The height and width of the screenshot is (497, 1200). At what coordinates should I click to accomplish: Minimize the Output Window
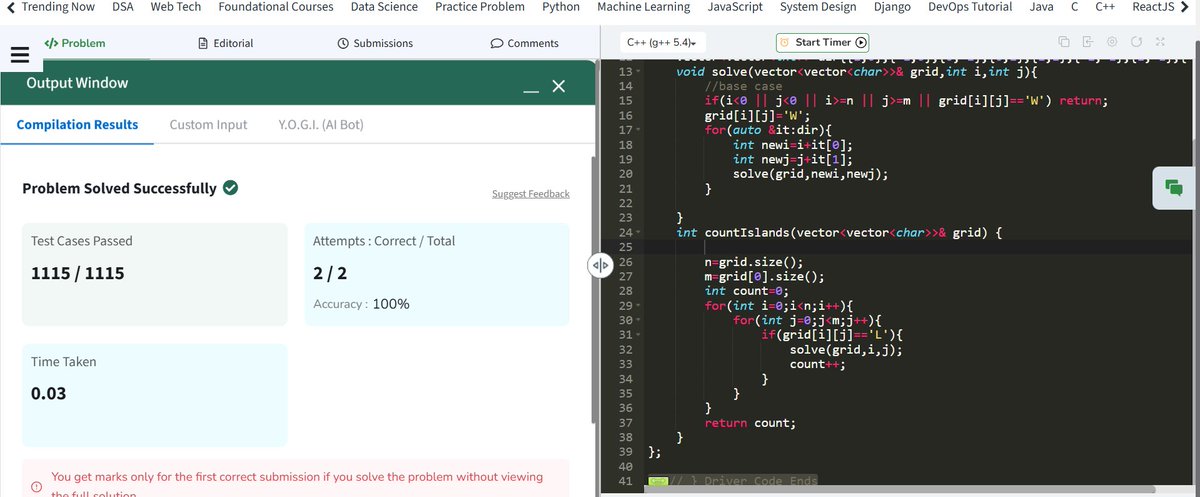tap(531, 90)
